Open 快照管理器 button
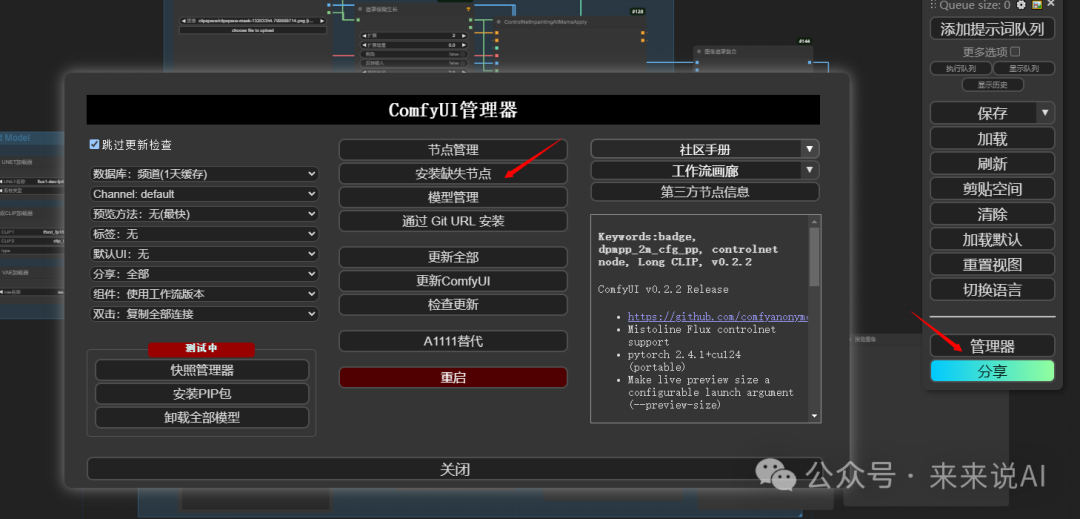The height and width of the screenshot is (519, 1080). click(202, 370)
